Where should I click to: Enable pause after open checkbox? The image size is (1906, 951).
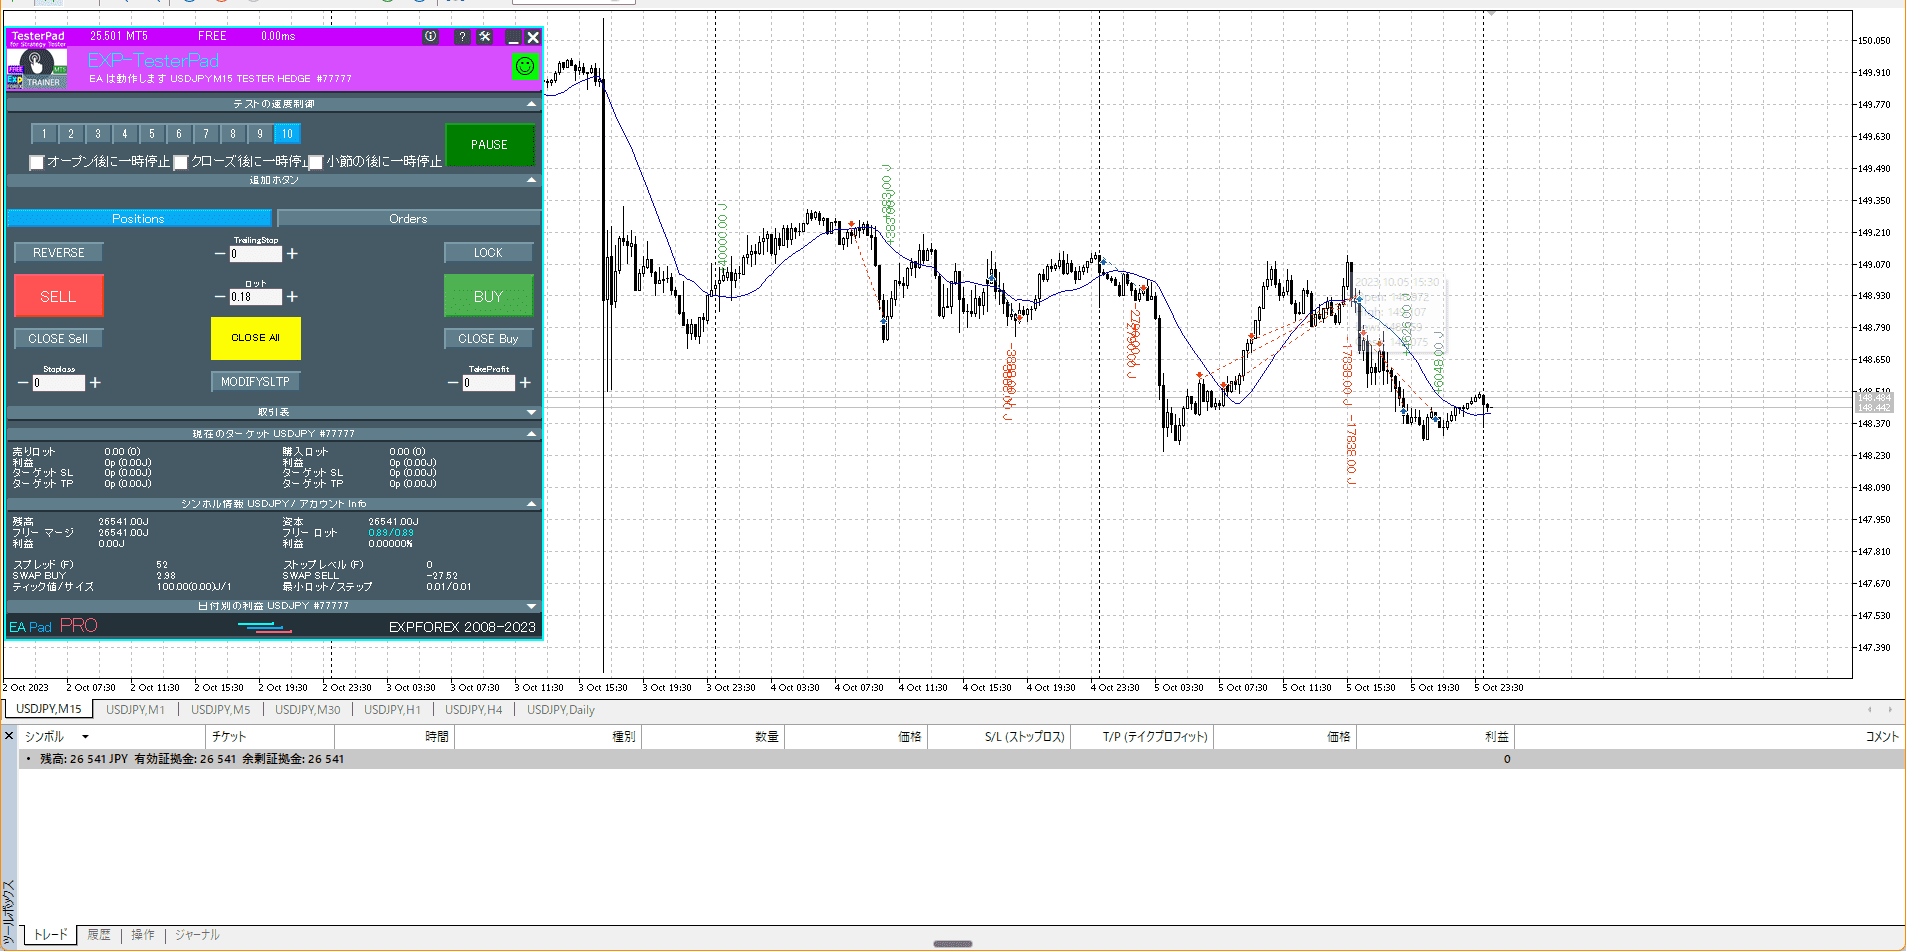pyautogui.click(x=37, y=162)
